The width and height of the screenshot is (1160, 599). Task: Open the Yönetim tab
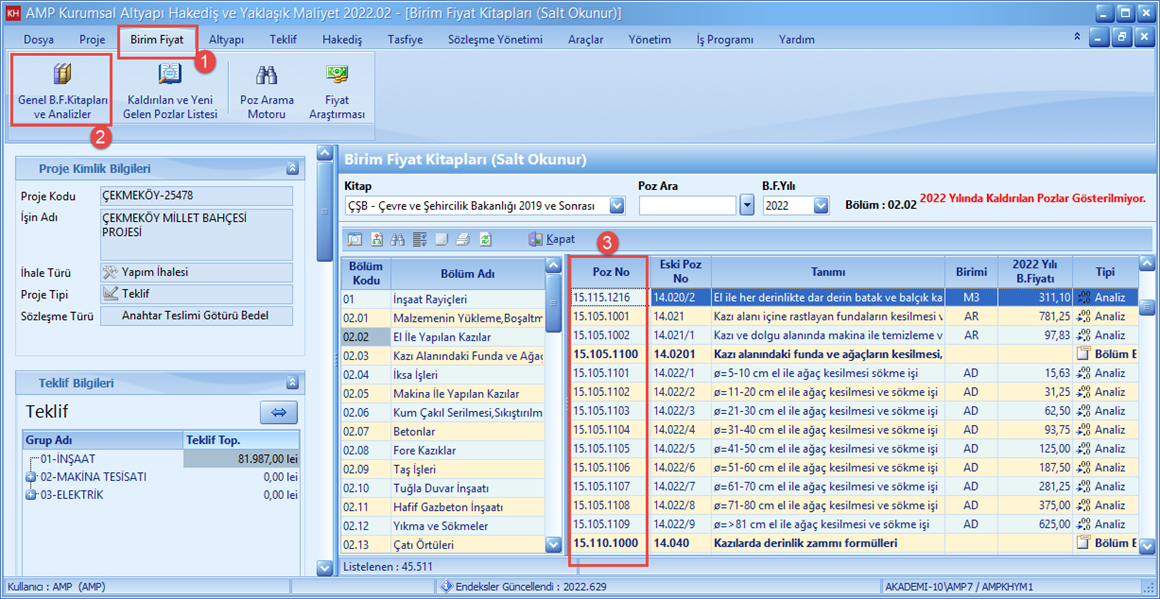[x=650, y=39]
